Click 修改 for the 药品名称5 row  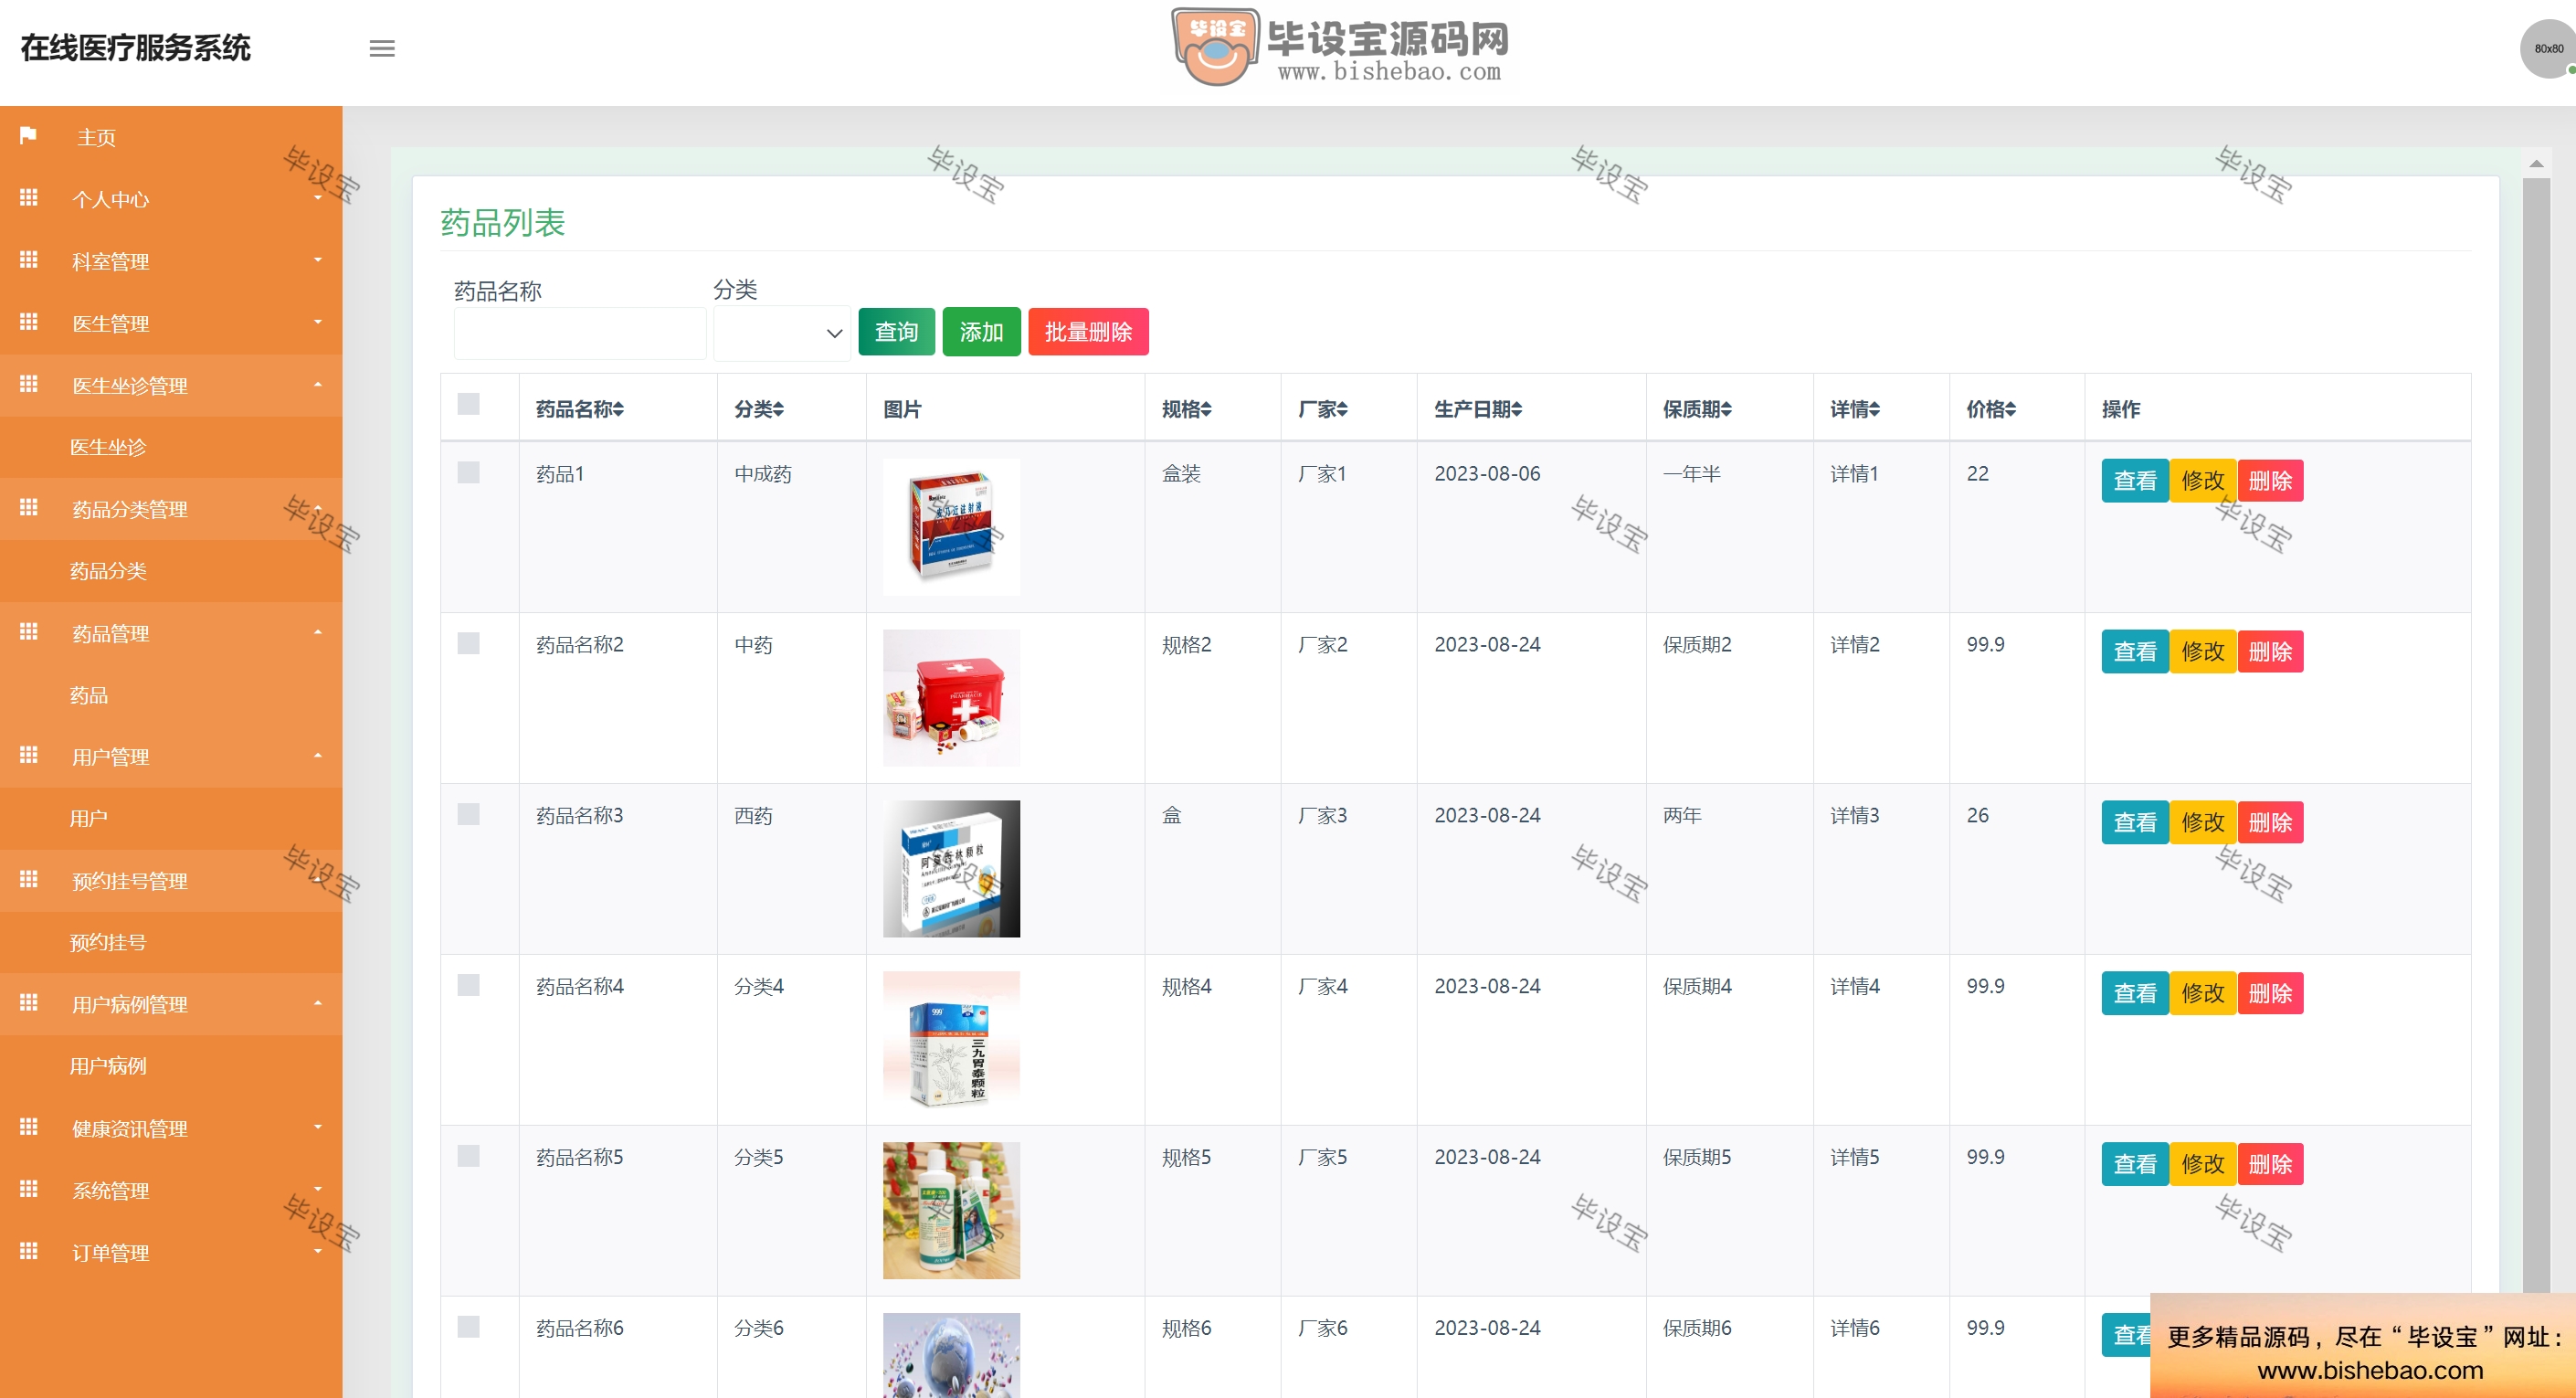coord(2203,1164)
